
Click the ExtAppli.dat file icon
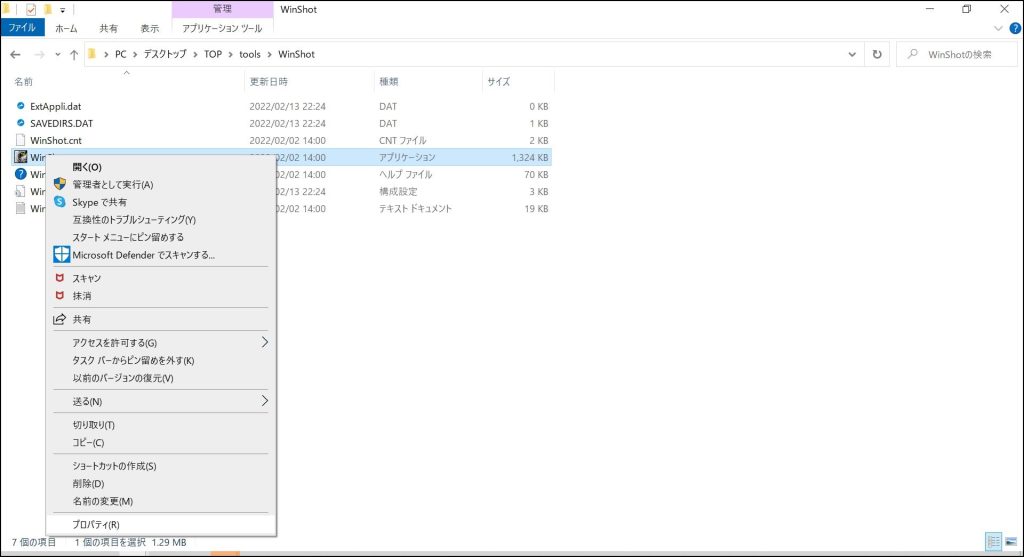coord(20,106)
